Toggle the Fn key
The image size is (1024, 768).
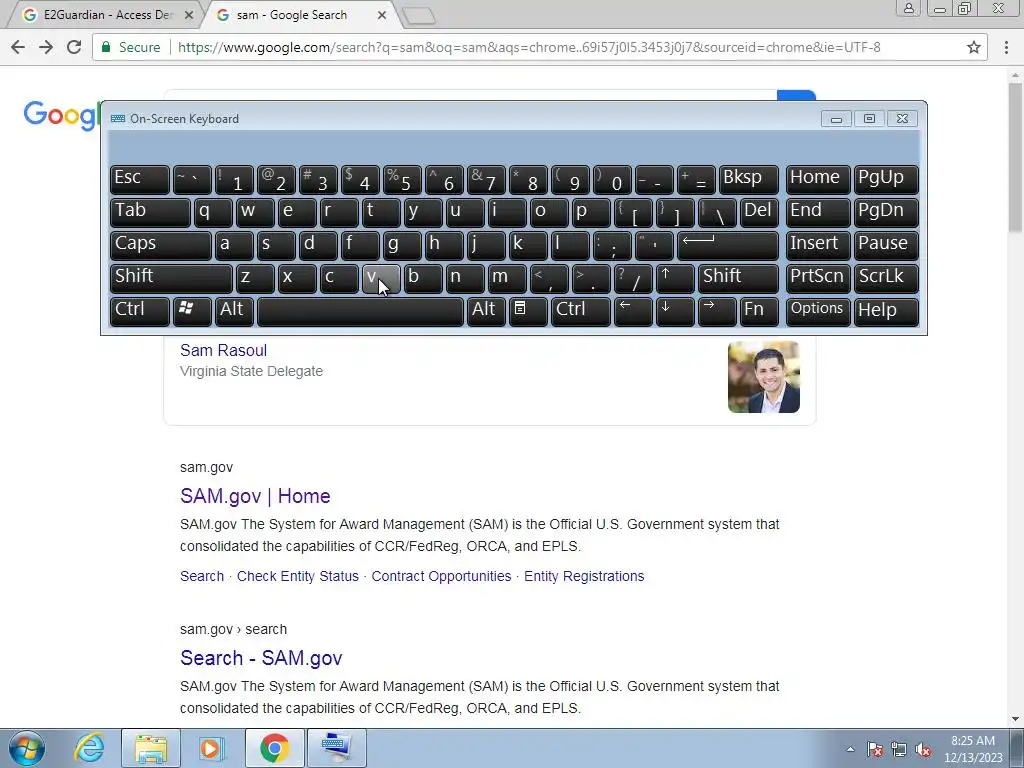[x=759, y=310]
